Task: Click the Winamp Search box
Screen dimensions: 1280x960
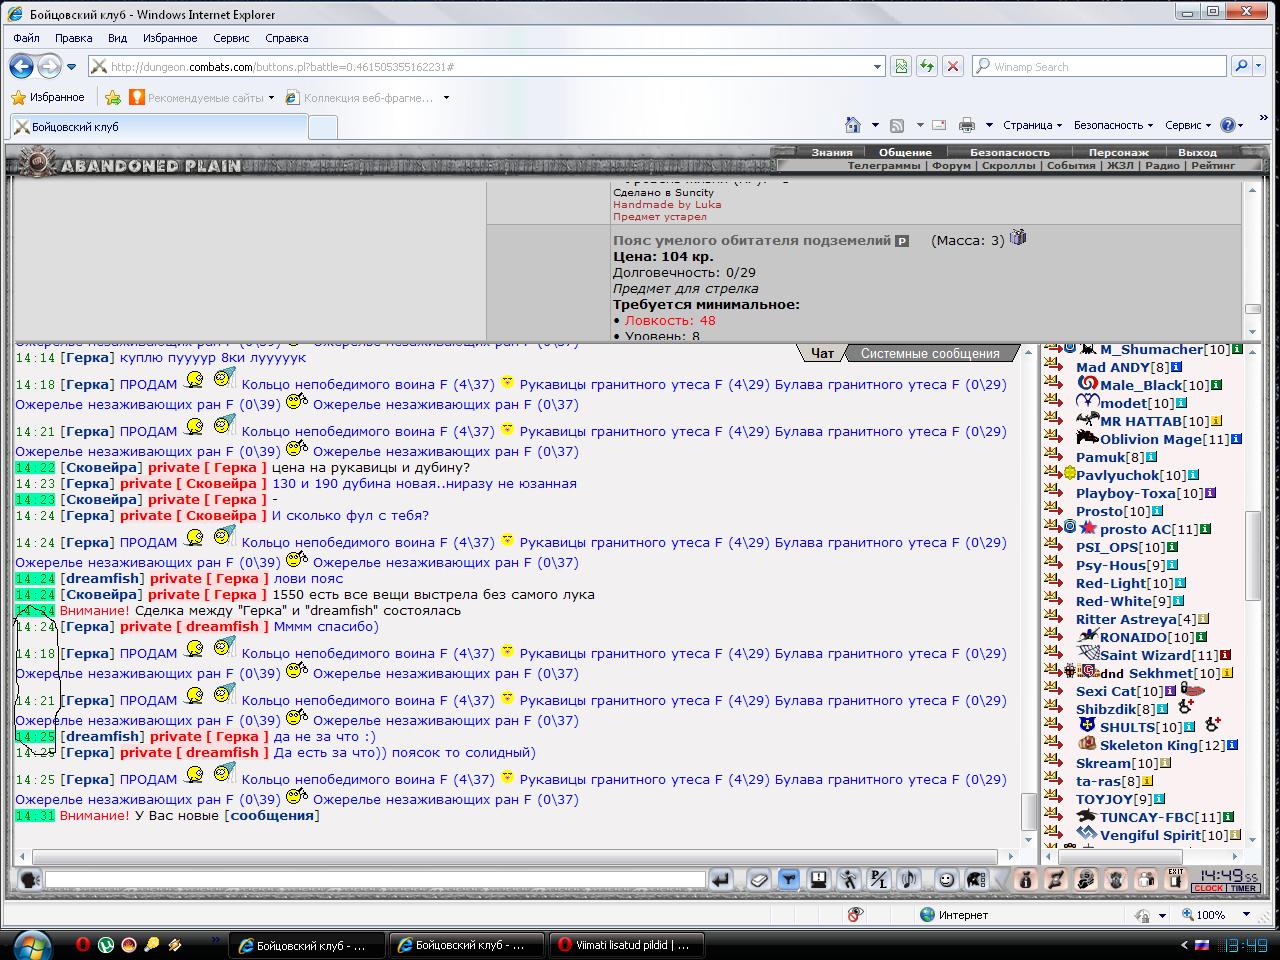Action: click(x=1098, y=67)
